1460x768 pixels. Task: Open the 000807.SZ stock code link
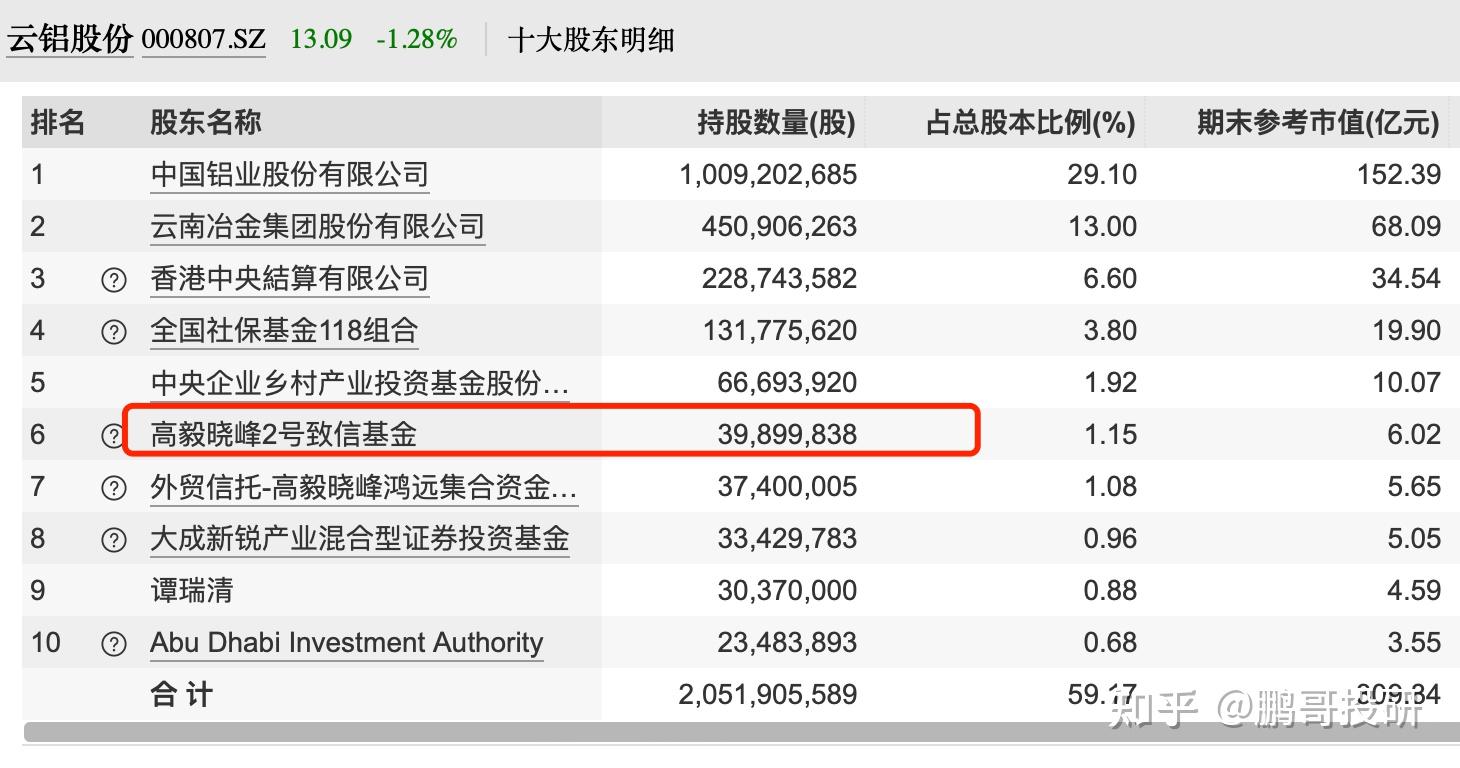pyautogui.click(x=204, y=39)
